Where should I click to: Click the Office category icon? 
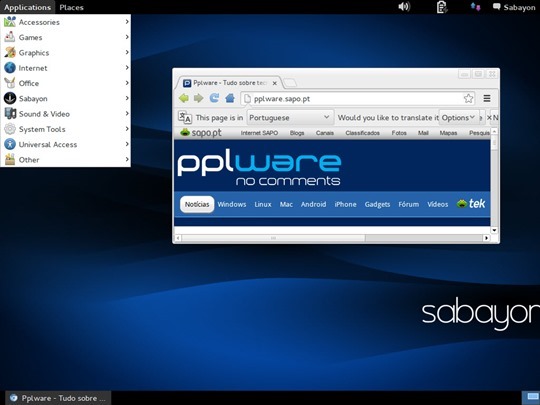[10, 83]
